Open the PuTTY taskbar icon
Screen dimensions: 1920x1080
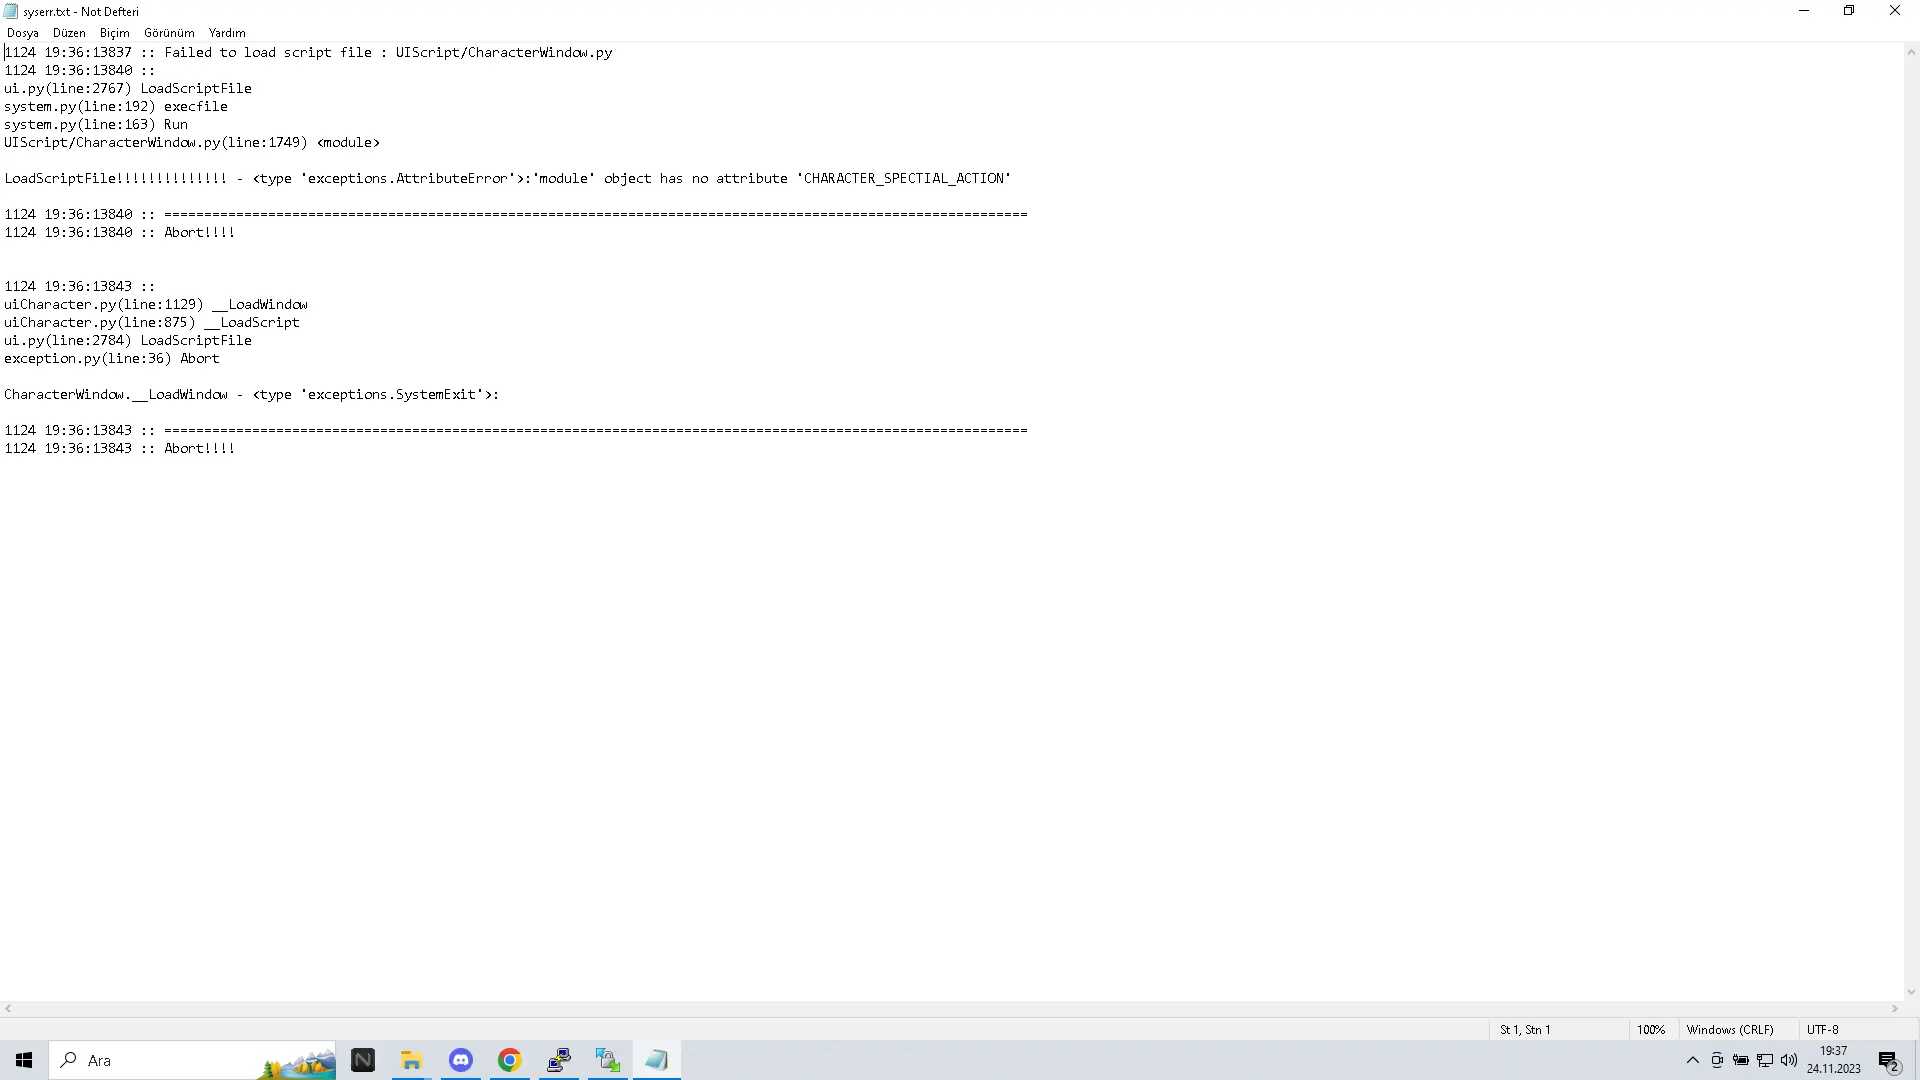(559, 1060)
